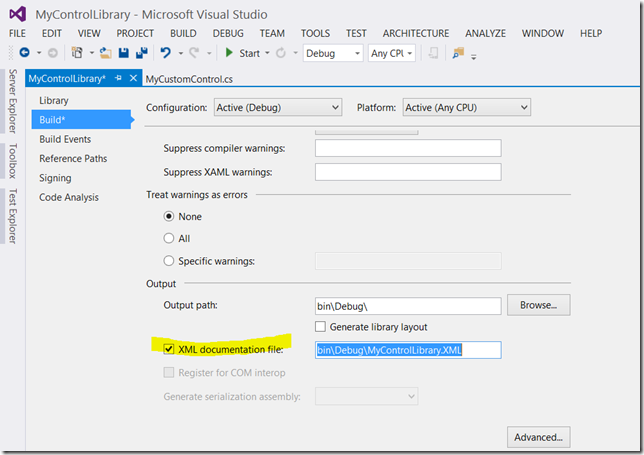Click Register for COM interop checkbox
This screenshot has width=644, height=455.
169,372
